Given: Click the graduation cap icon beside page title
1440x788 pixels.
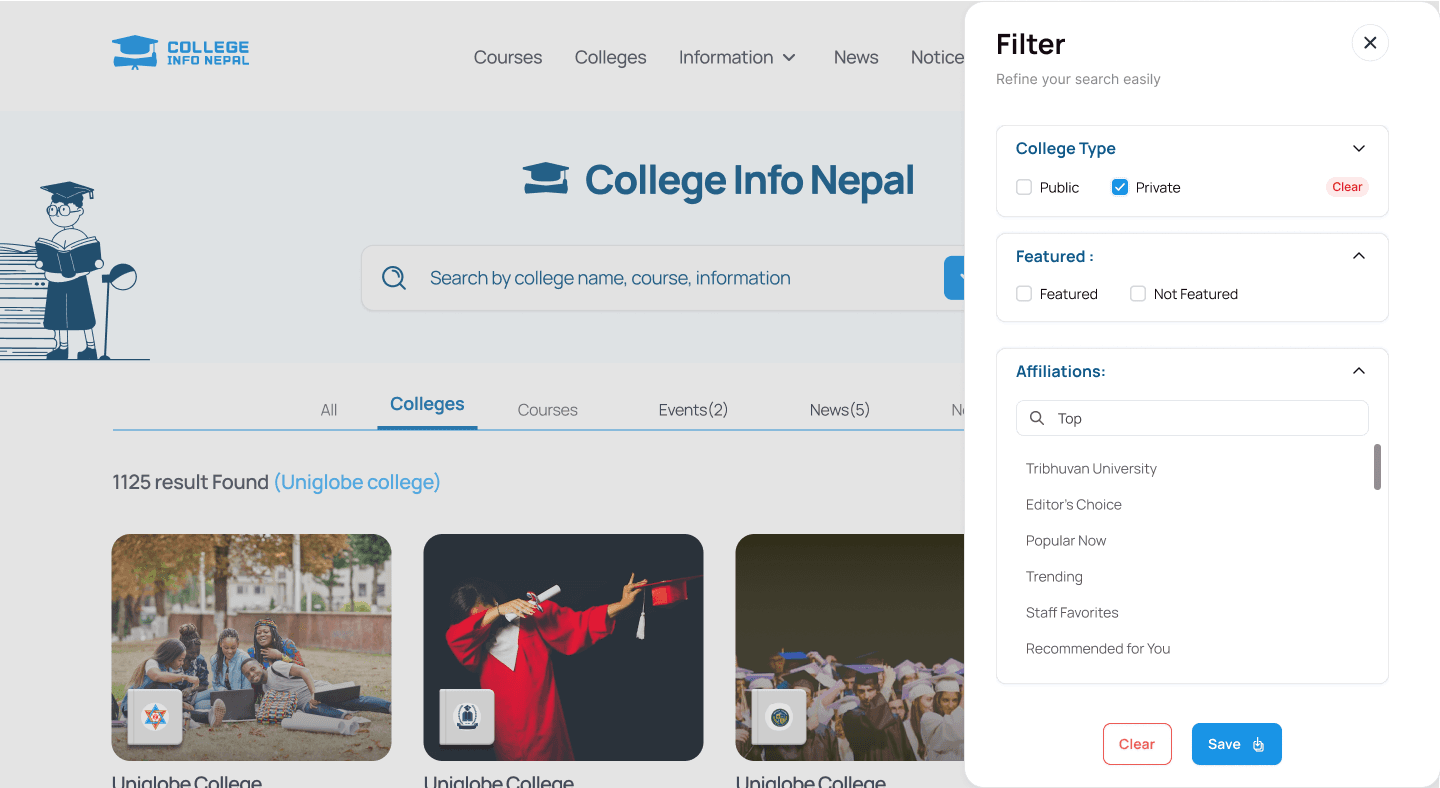Looking at the screenshot, I should coord(546,179).
